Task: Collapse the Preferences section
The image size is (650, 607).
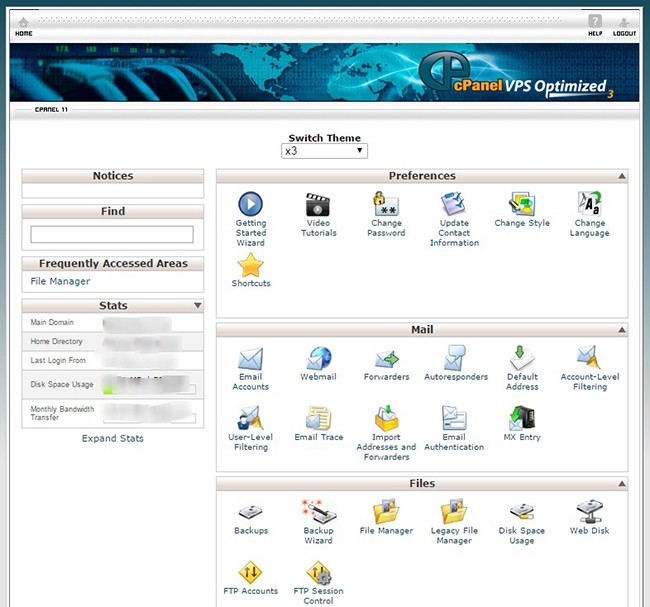Action: [622, 176]
